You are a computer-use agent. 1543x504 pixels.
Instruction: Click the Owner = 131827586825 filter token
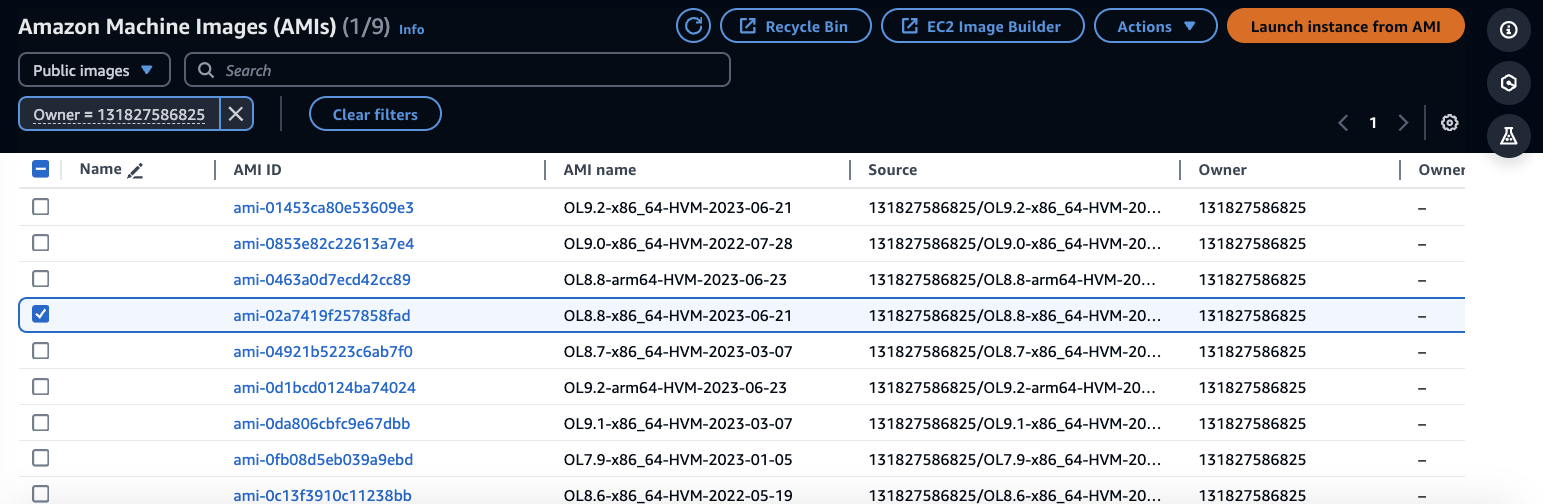click(119, 114)
